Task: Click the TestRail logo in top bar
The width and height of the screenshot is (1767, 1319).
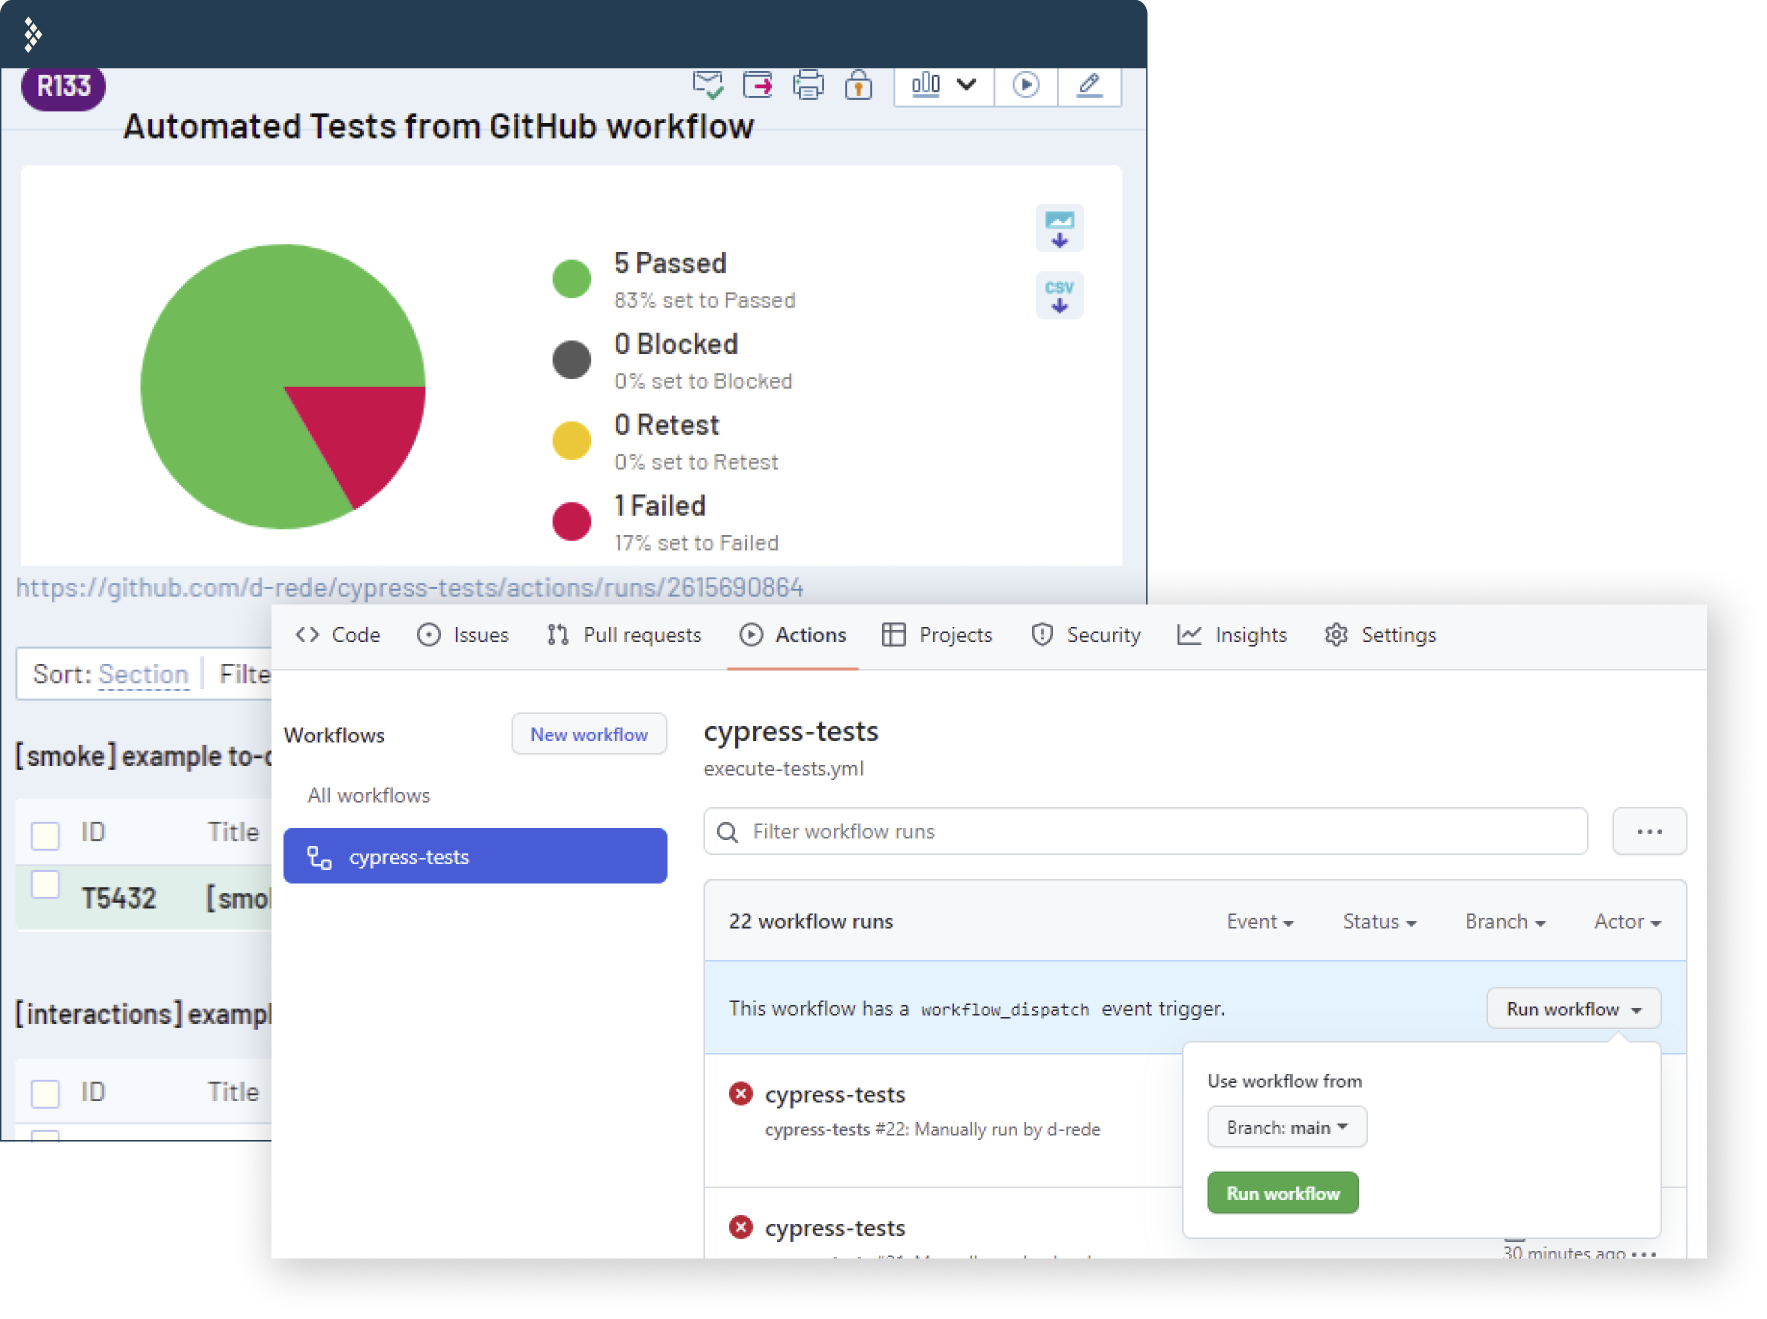Action: pos(32,34)
